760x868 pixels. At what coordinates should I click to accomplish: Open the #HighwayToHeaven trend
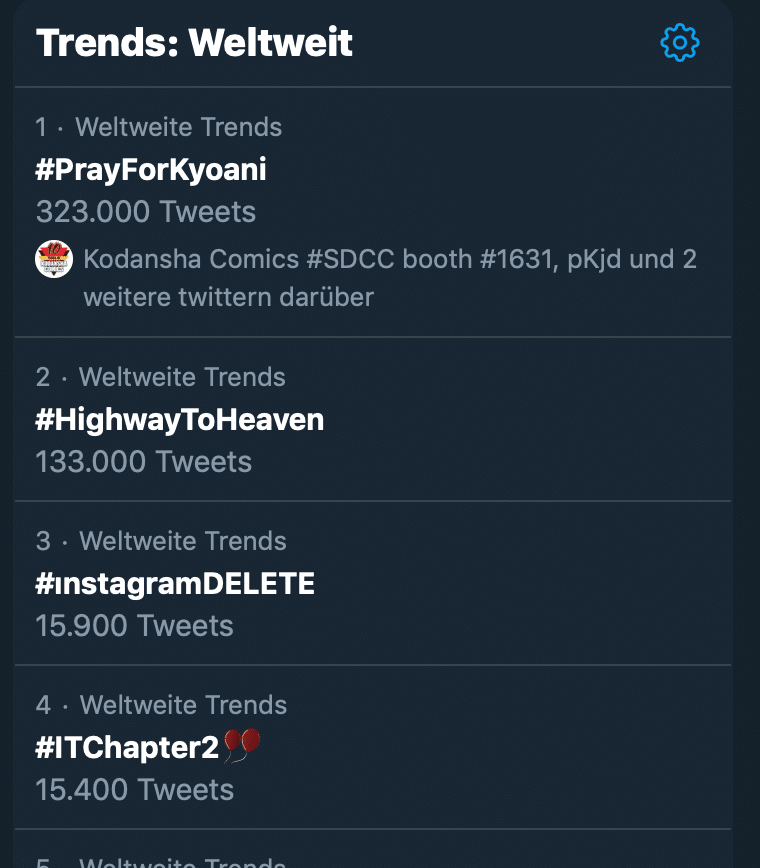point(180,420)
